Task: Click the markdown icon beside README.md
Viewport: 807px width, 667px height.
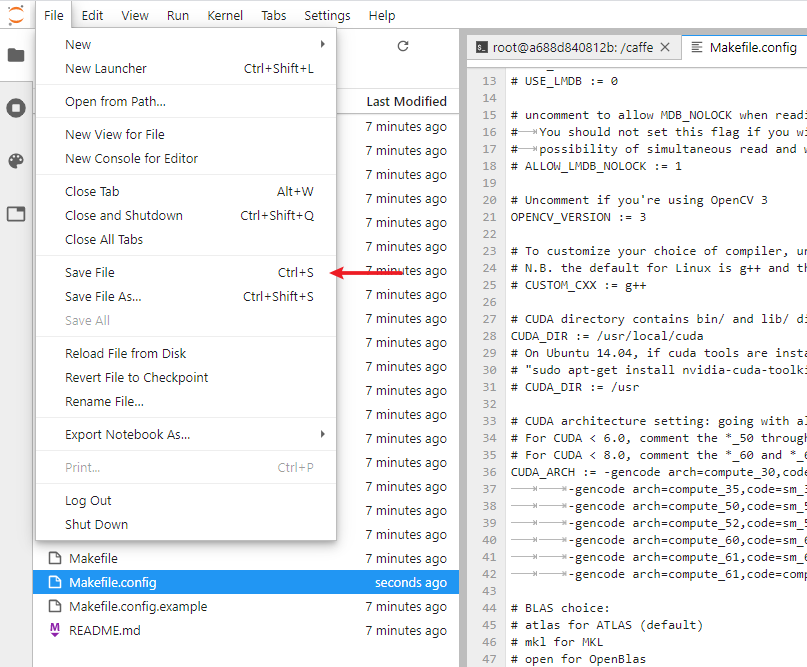Action: [55, 630]
